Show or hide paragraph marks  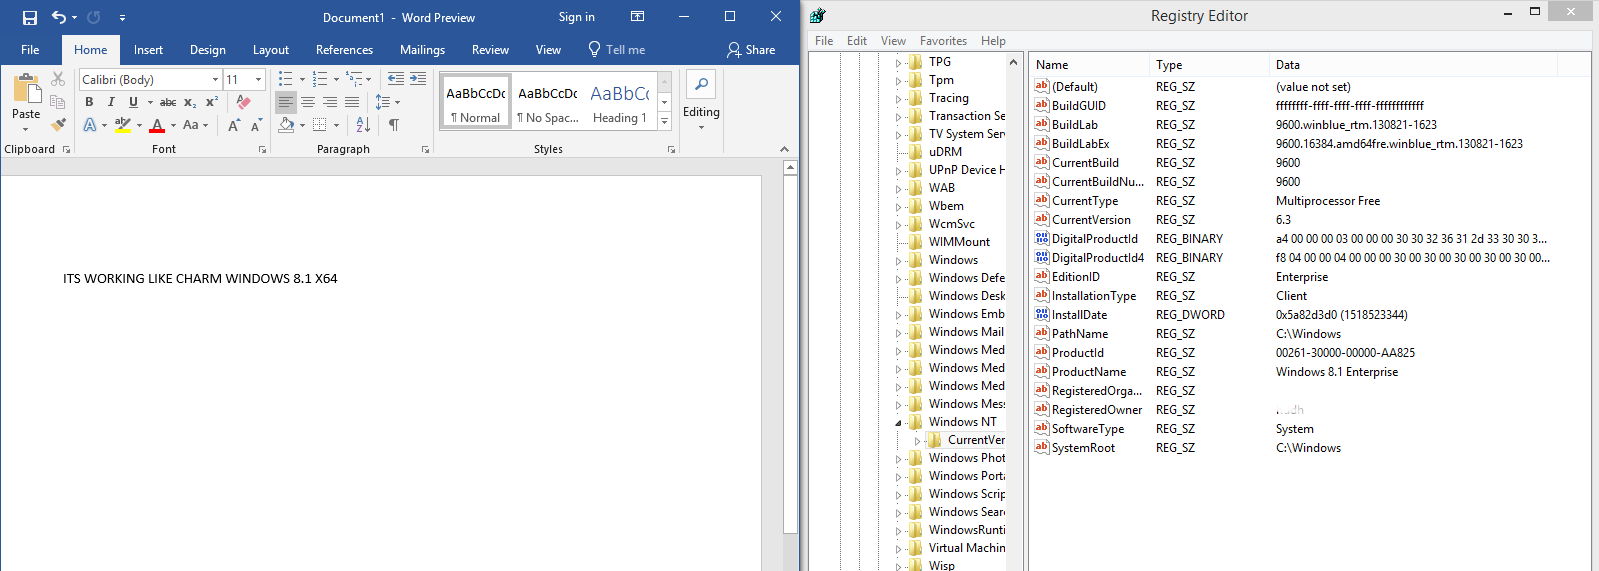click(394, 125)
